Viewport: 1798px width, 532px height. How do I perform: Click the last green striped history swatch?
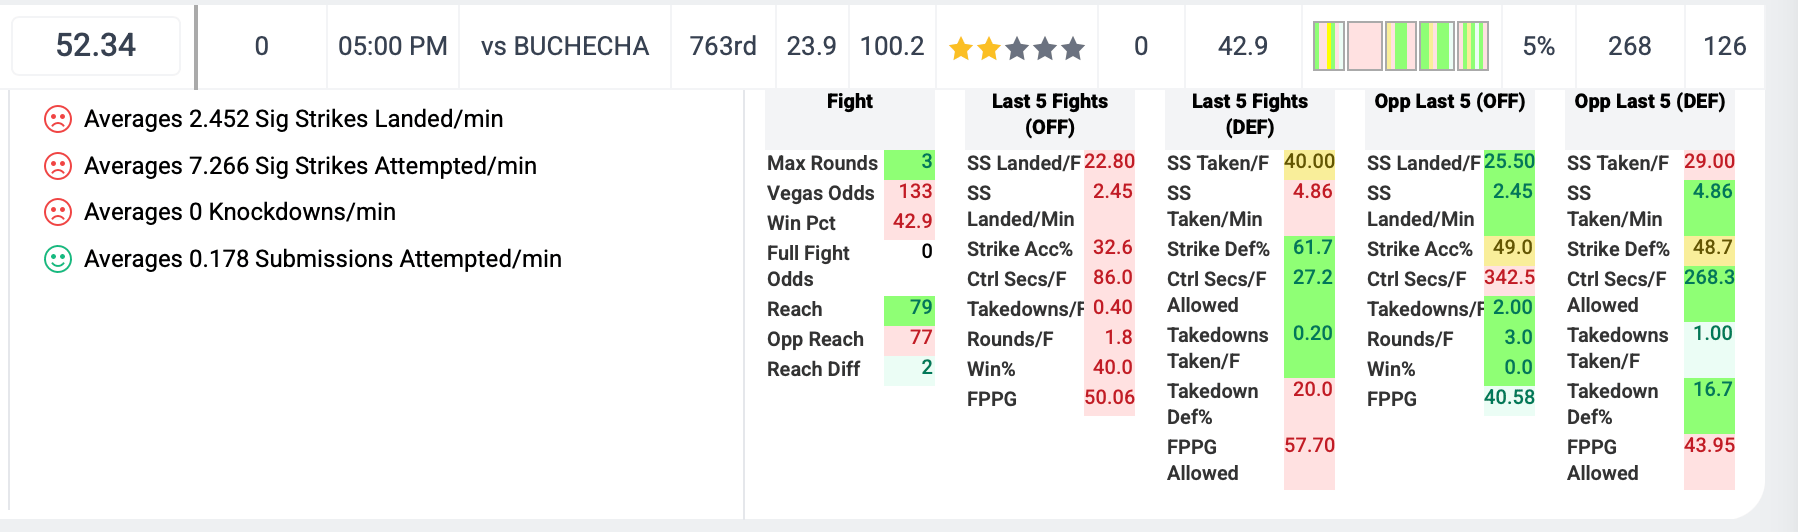1472,46
